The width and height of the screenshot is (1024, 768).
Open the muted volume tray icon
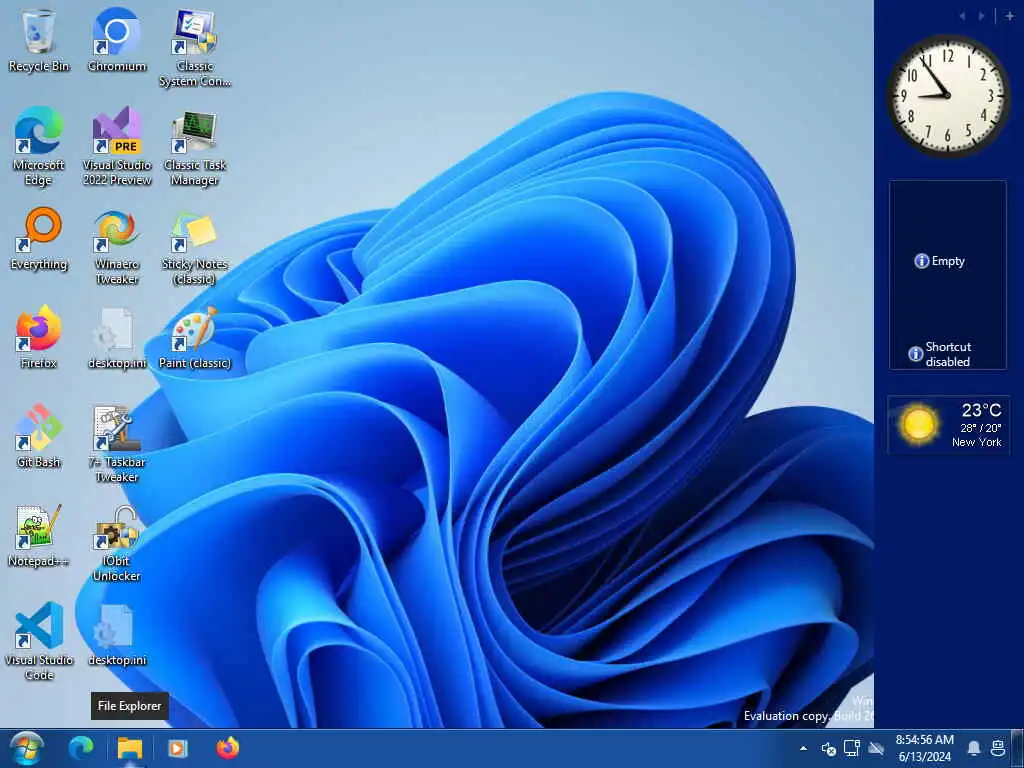pyautogui.click(x=829, y=748)
